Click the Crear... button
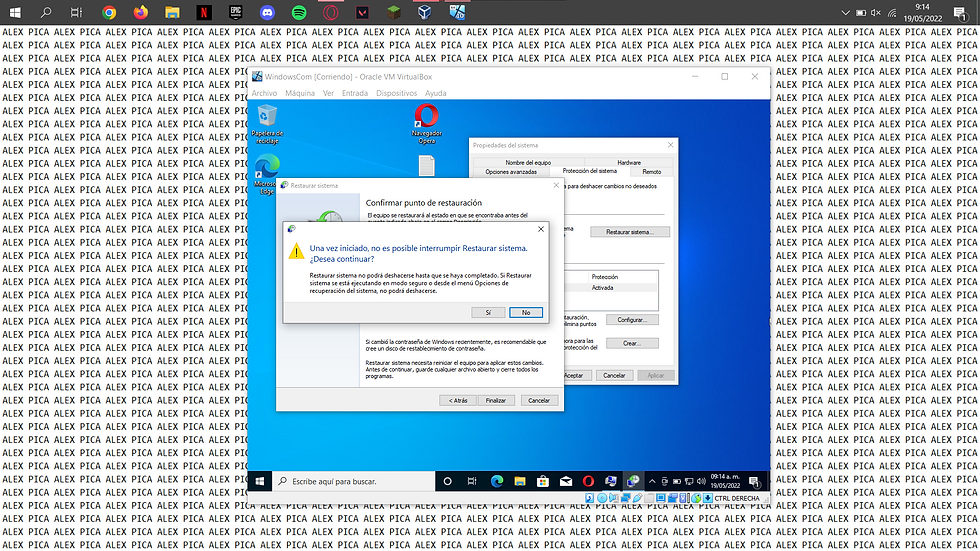 632,343
